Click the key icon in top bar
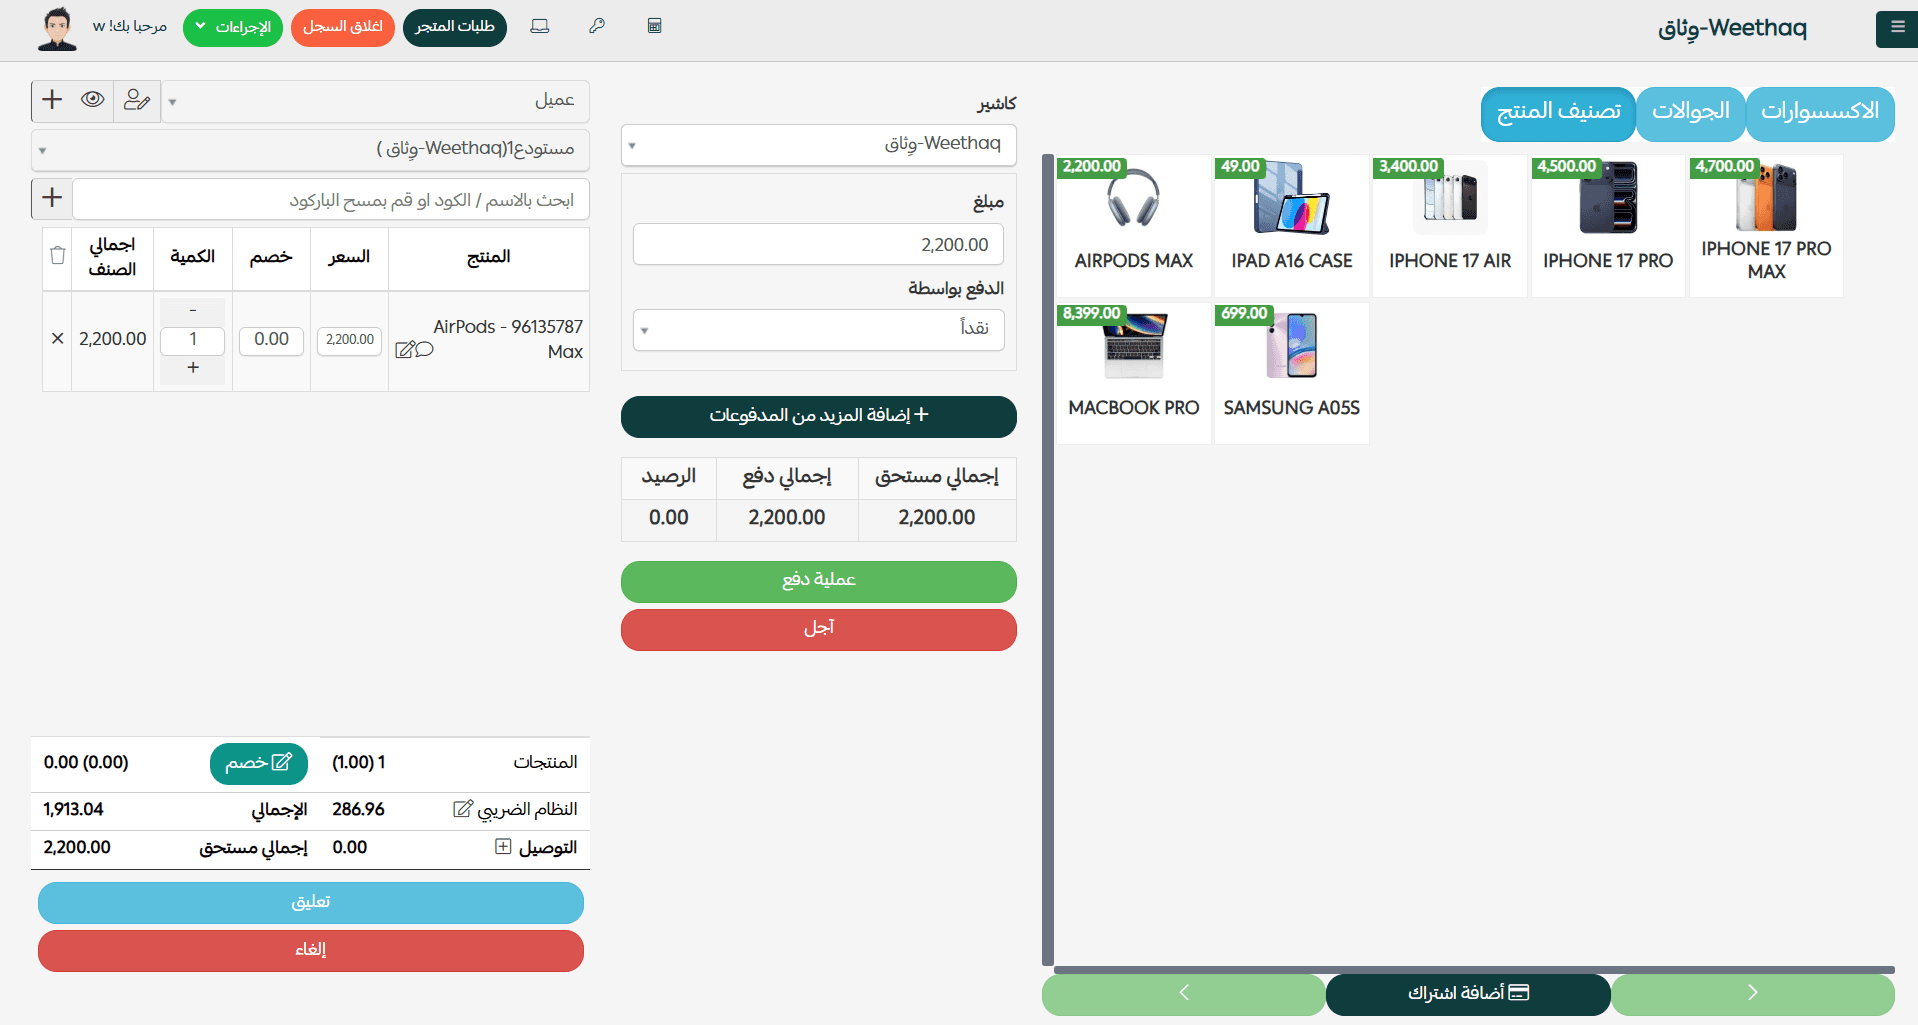The width and height of the screenshot is (1918, 1025). pos(597,26)
